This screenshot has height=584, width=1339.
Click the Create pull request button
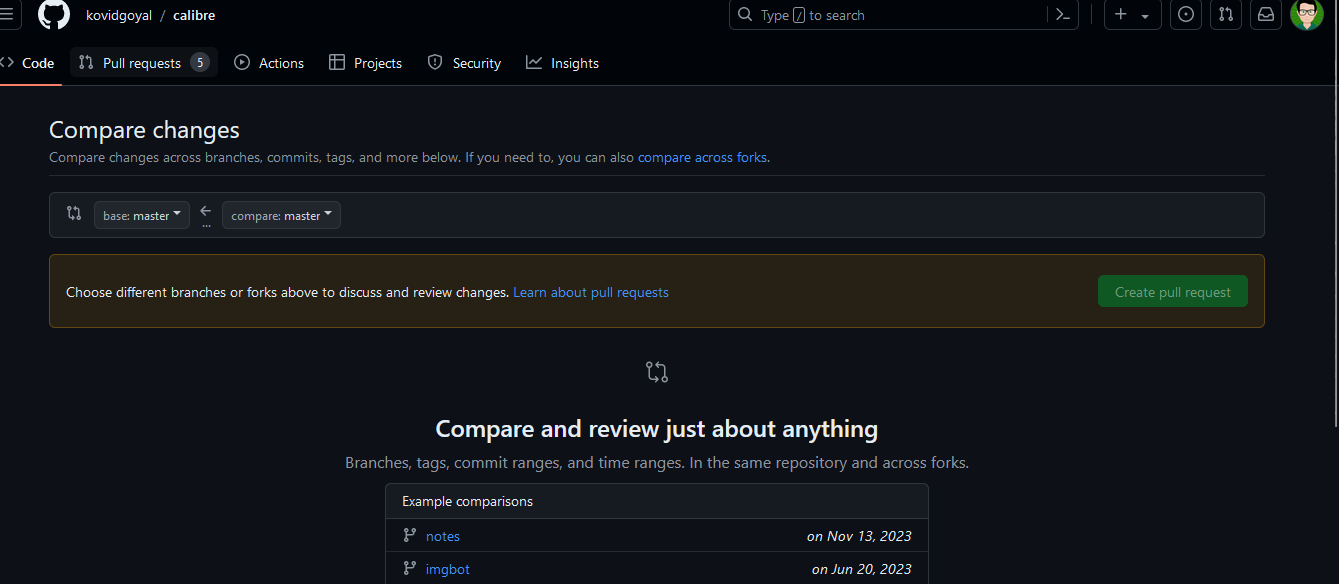(1172, 292)
